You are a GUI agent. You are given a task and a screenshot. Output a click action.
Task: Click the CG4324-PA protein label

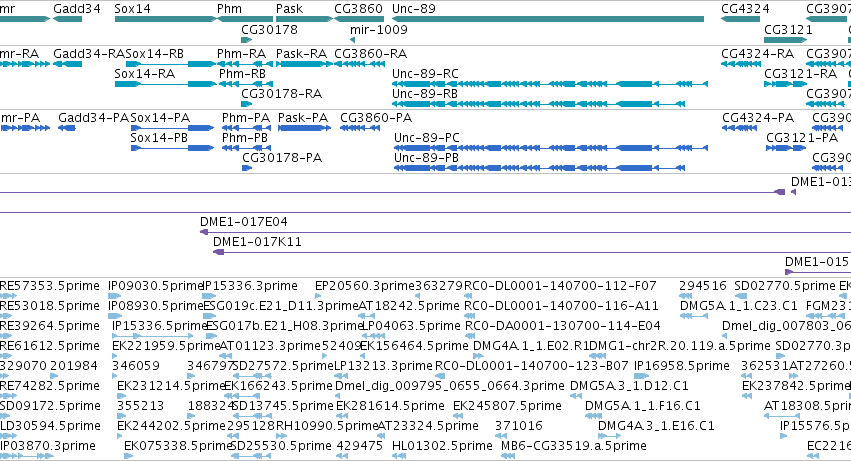tap(758, 118)
